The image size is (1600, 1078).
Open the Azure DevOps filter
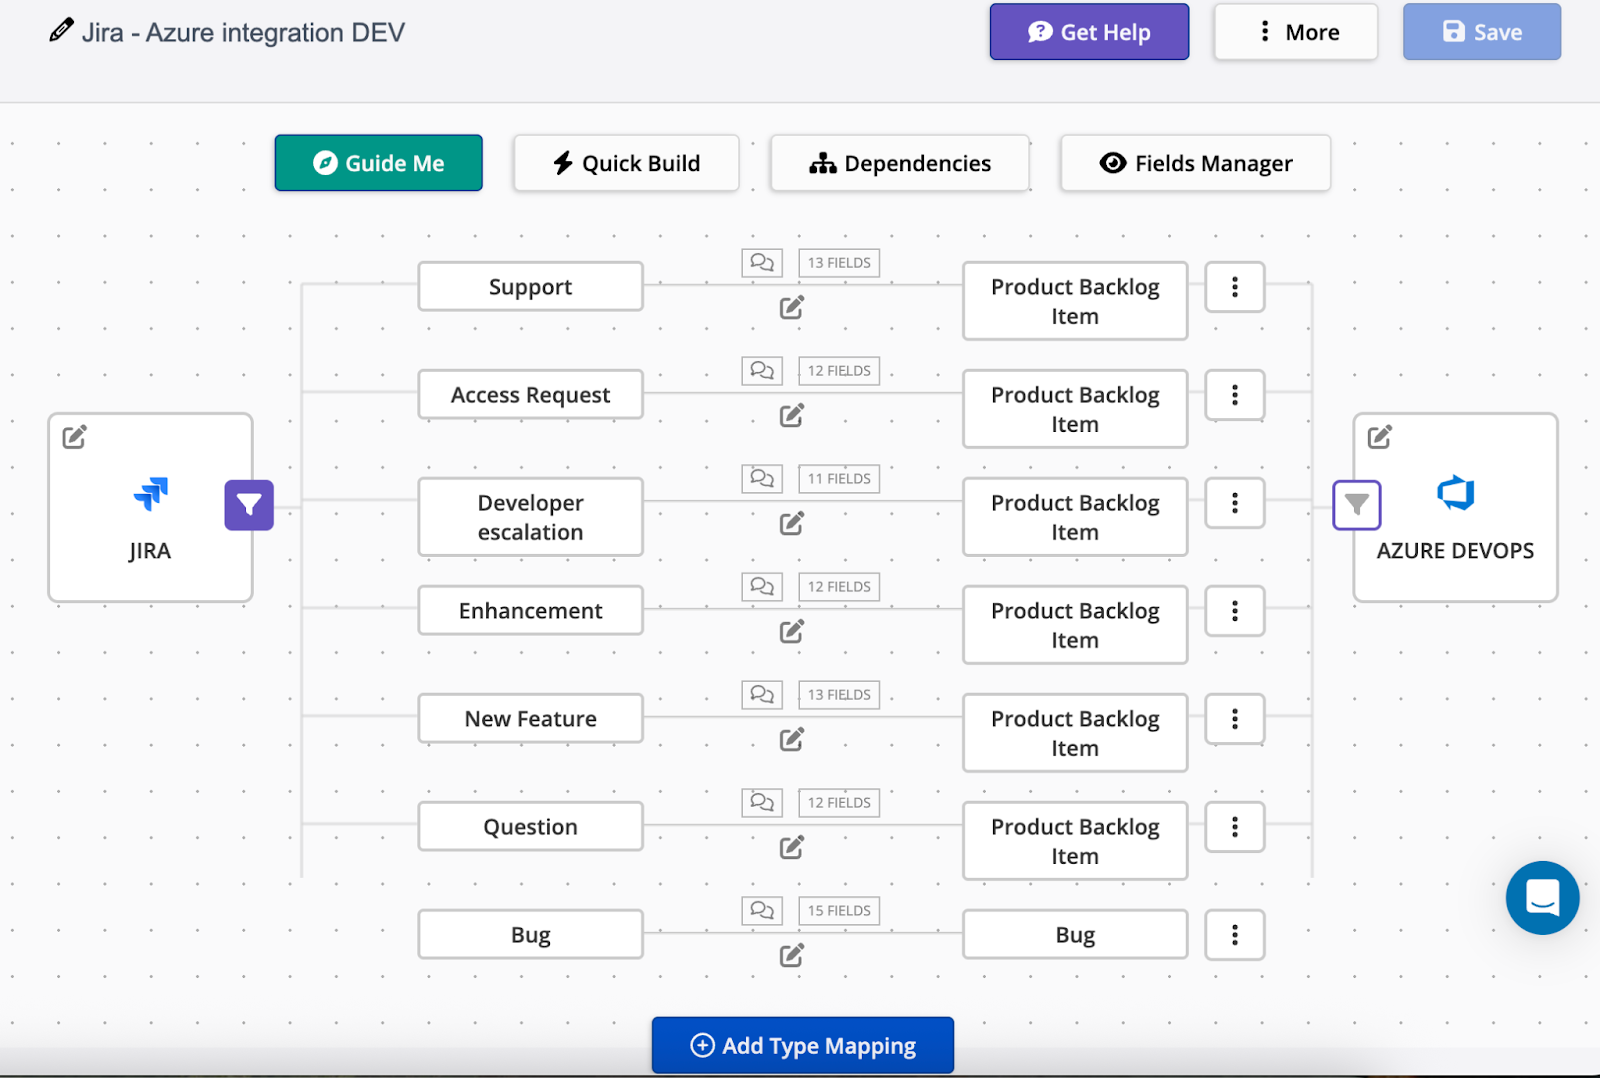click(x=1357, y=505)
